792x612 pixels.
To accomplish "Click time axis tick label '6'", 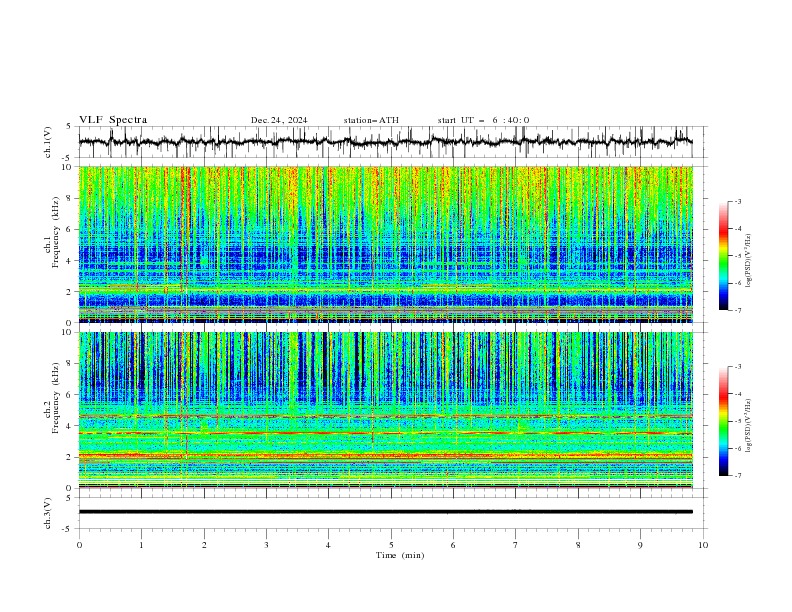I will pyautogui.click(x=453, y=545).
